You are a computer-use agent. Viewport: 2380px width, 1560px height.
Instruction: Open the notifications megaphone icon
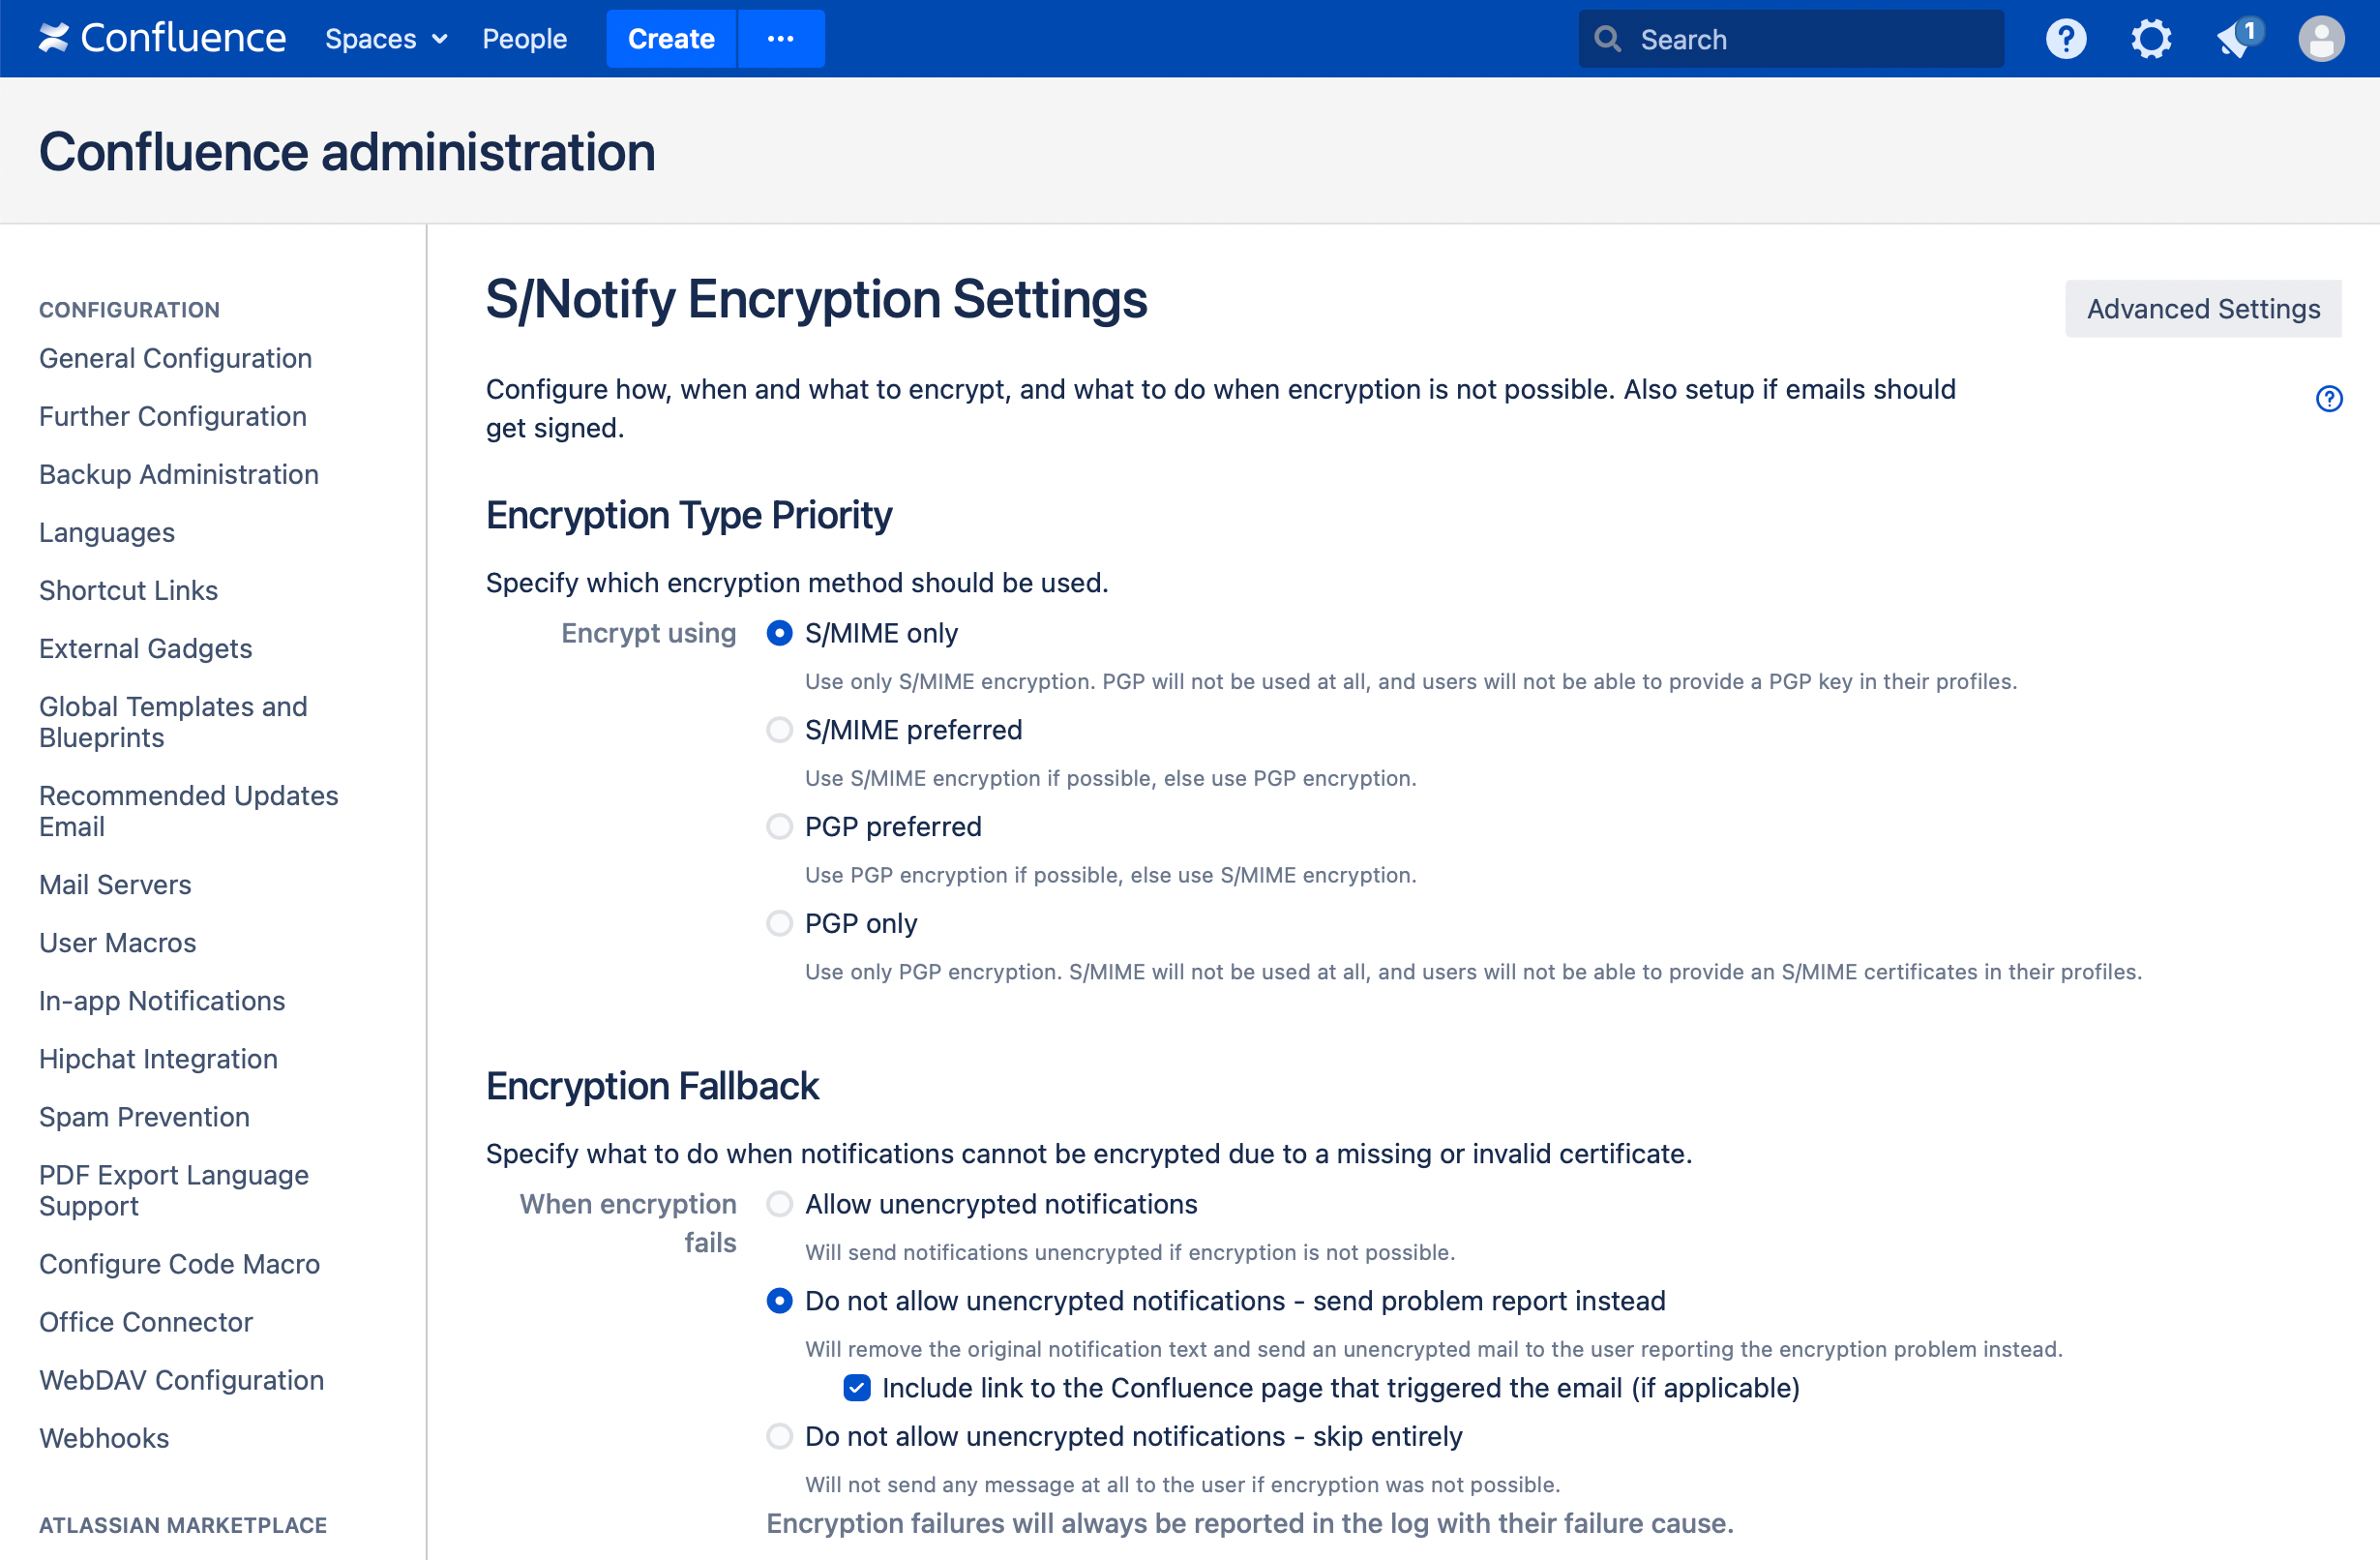[x=2236, y=39]
